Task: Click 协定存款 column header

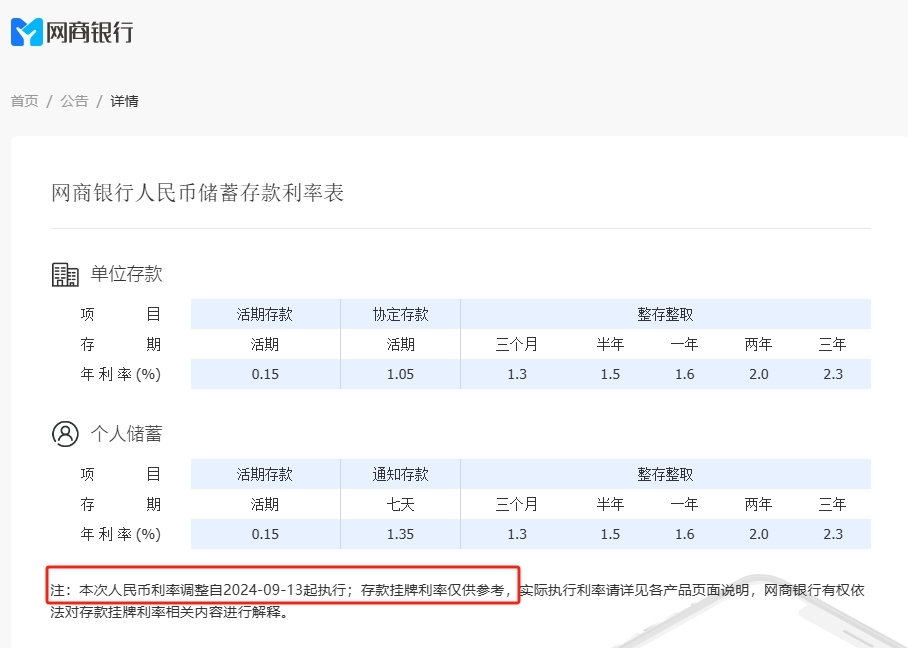Action: coord(400,314)
